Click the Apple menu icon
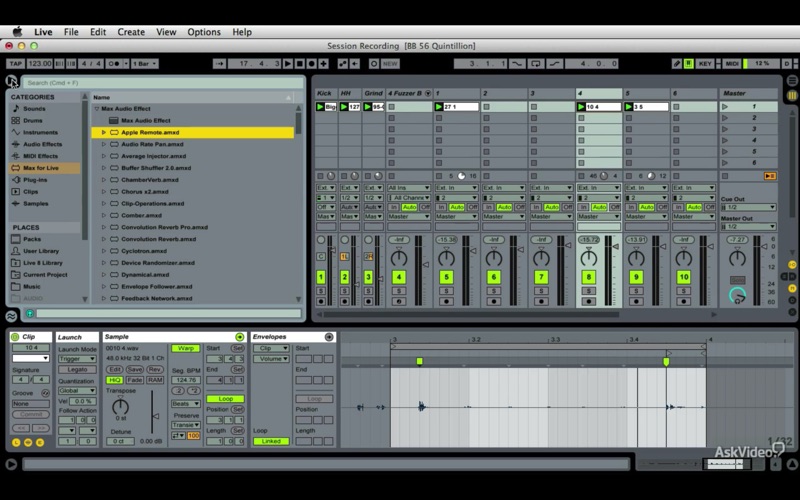This screenshot has height=500, width=800. coord(17,32)
